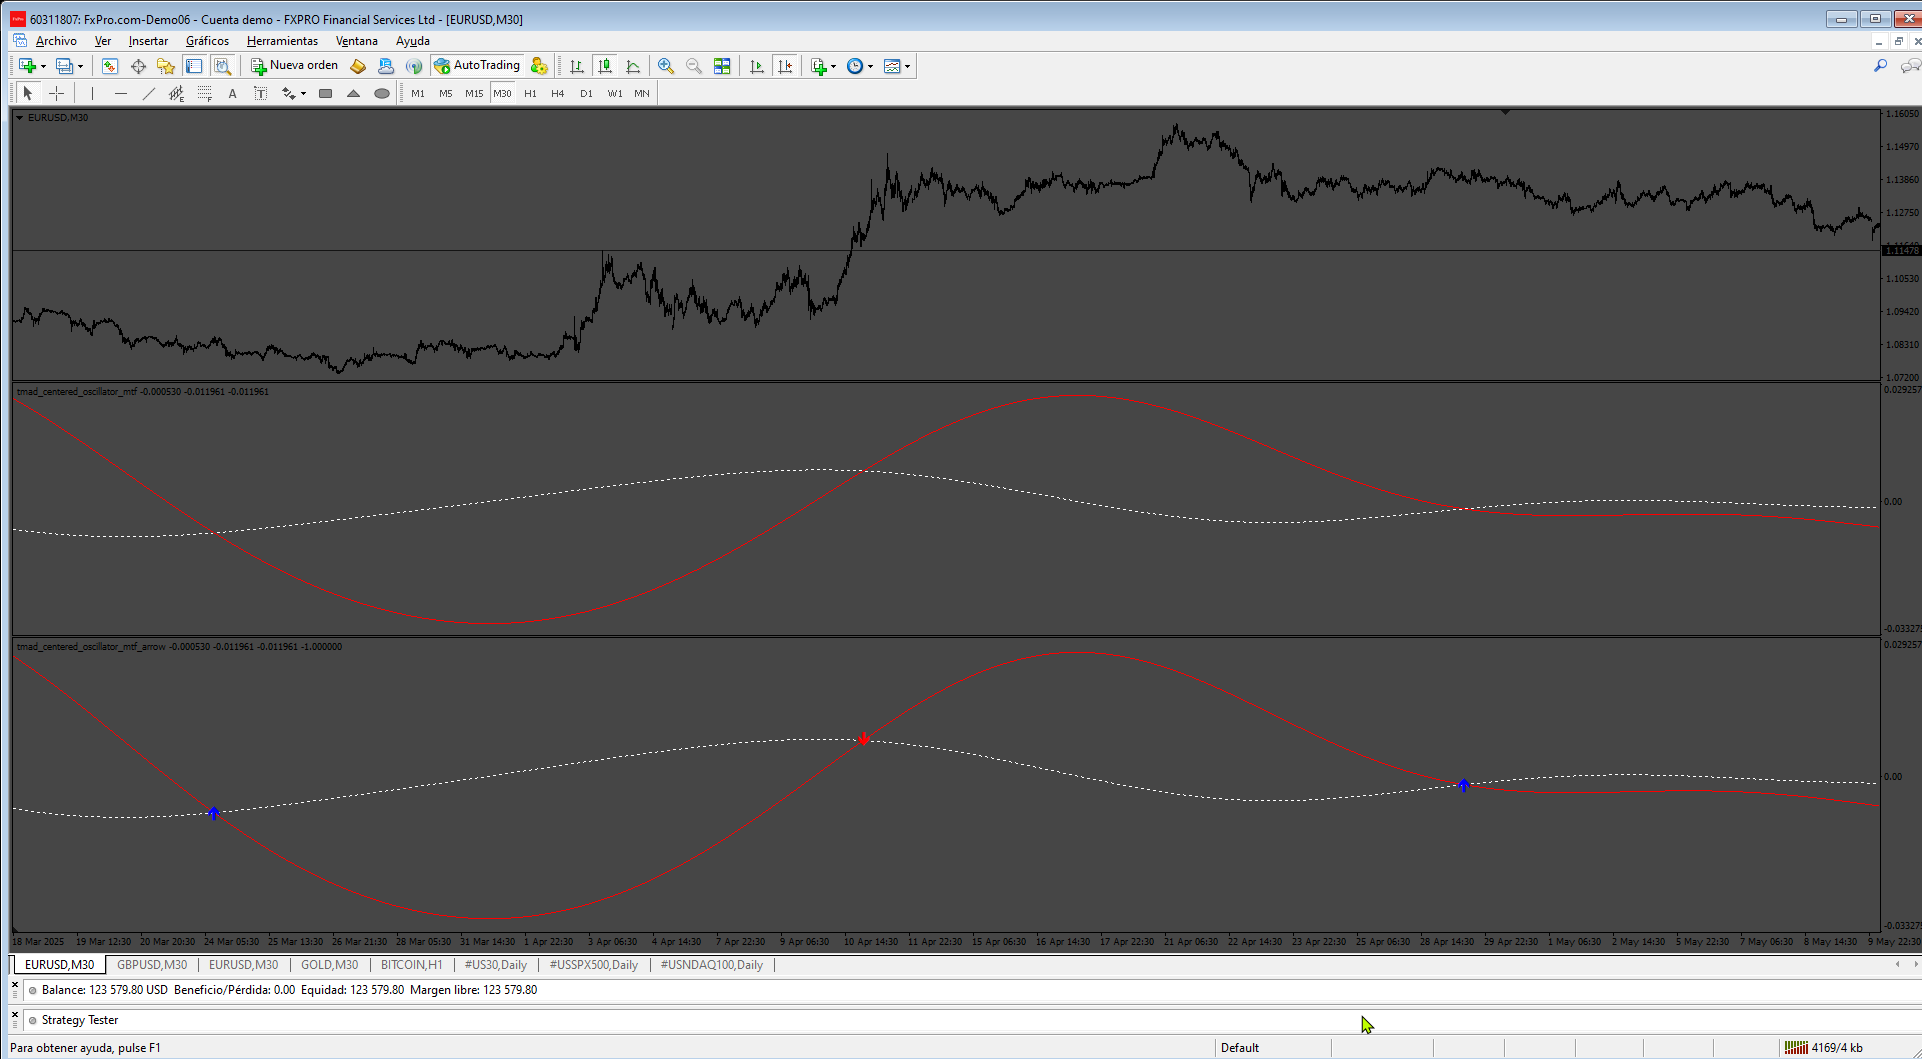Image resolution: width=1922 pixels, height=1059 pixels.
Task: Select the Crosshair cursor tool
Action: [57, 93]
